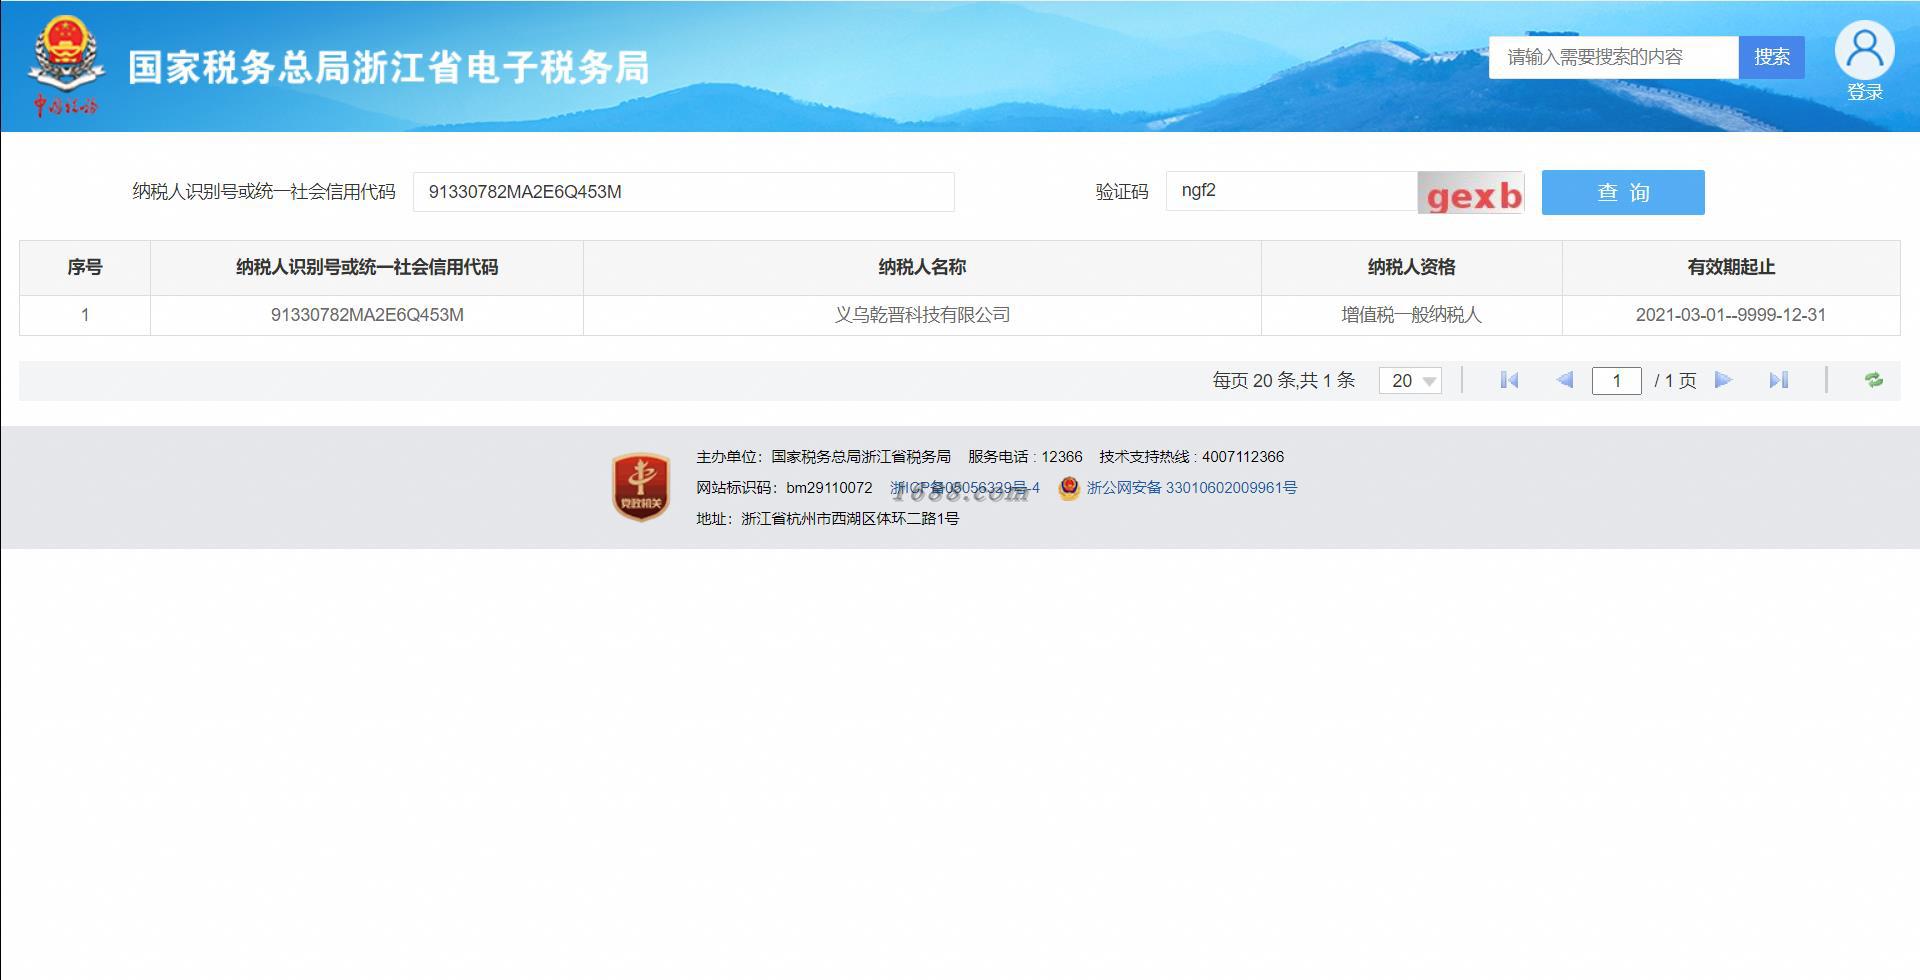
Task: Click the captcha image gexb to refresh
Action: [1470, 192]
